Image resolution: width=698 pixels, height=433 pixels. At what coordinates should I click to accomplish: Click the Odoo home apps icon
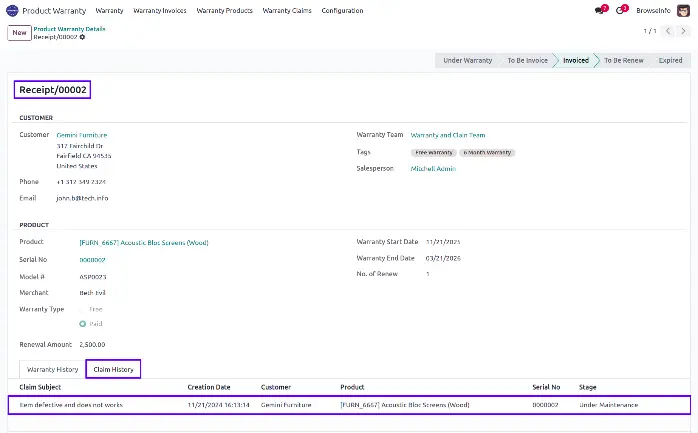(11, 10)
